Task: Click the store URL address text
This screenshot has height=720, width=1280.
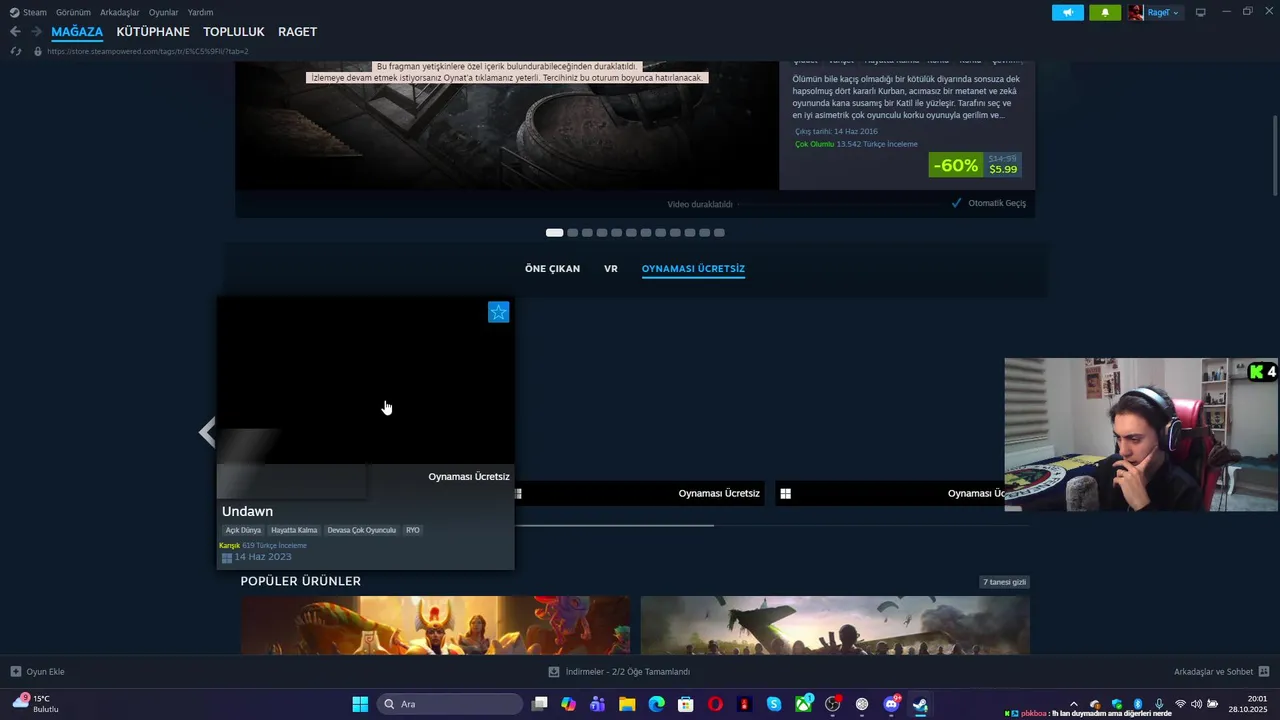Action: click(148, 51)
